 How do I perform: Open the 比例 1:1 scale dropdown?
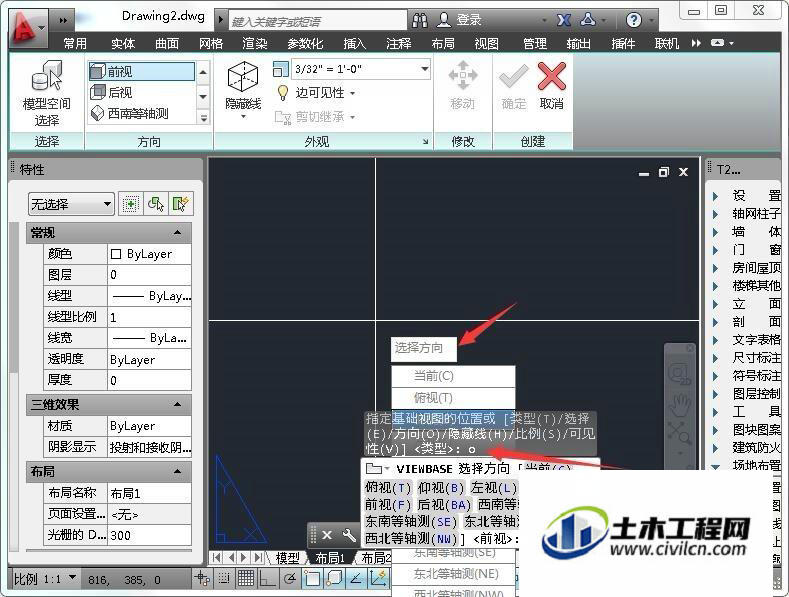pos(72,577)
